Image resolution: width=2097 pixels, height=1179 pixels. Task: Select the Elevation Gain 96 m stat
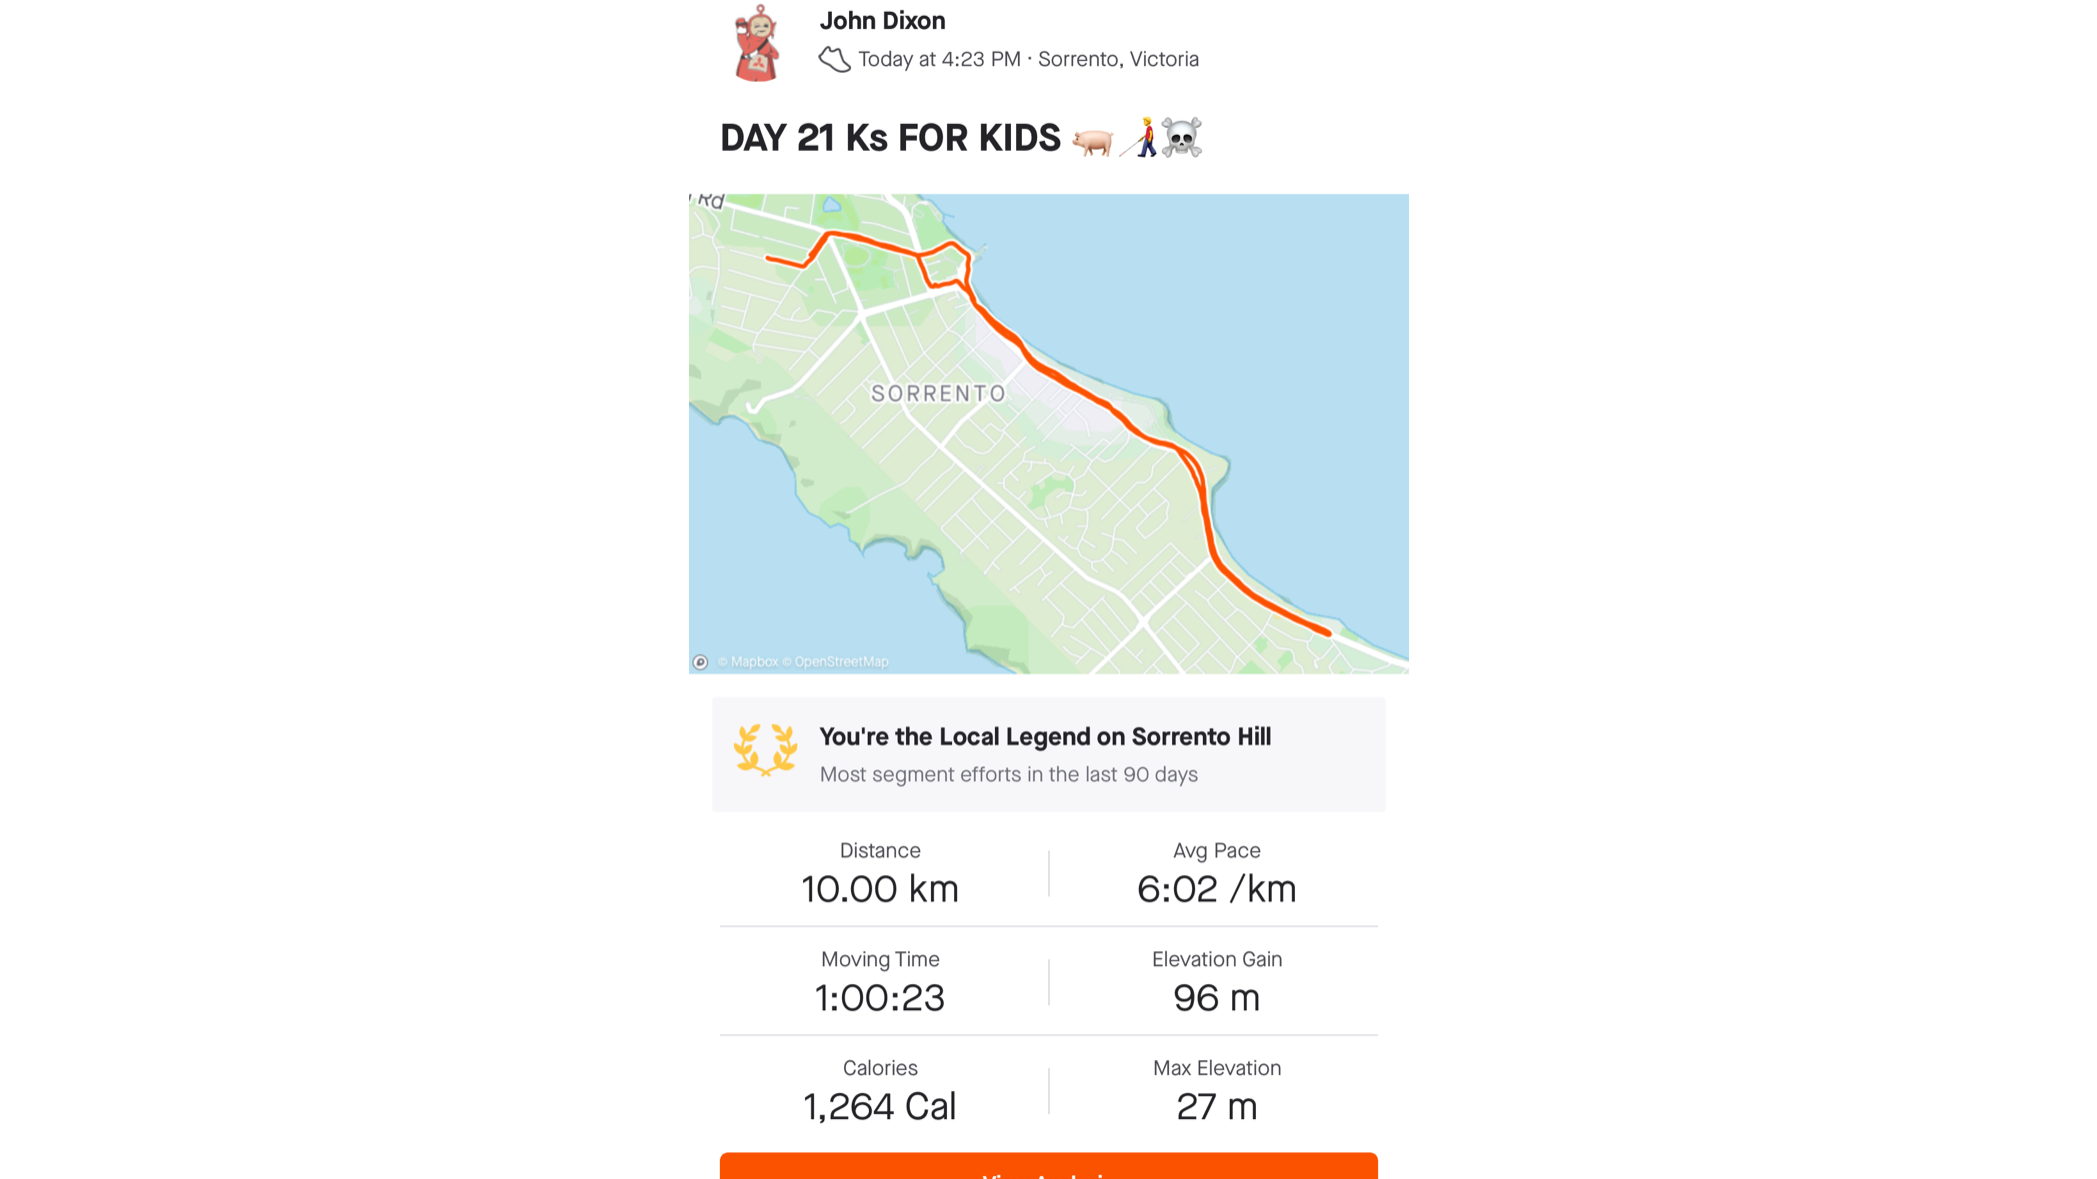point(1216,983)
